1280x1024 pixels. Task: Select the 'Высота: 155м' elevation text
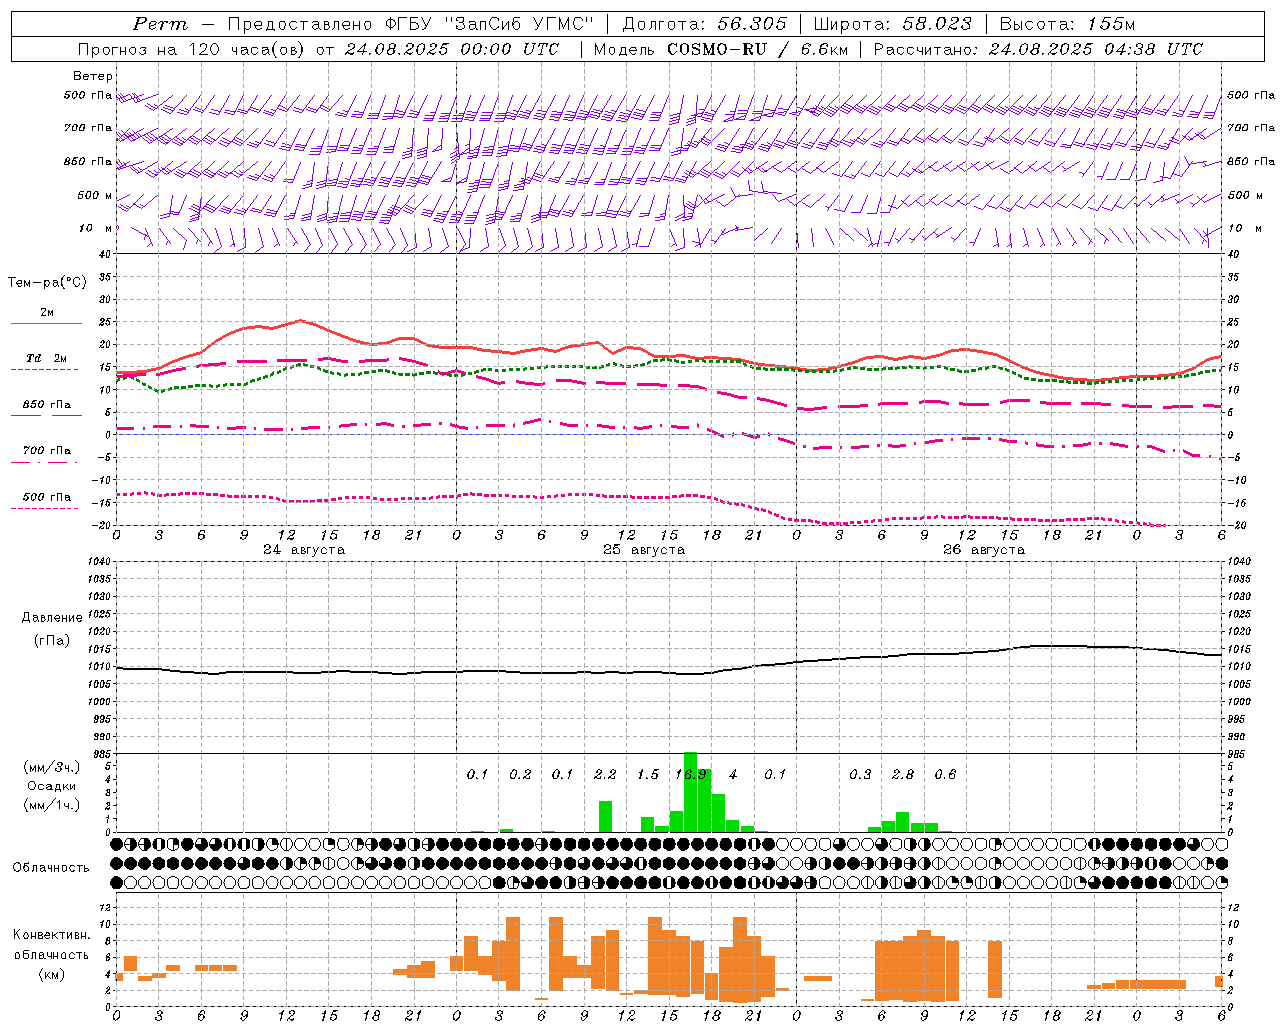pyautogui.click(x=1068, y=24)
